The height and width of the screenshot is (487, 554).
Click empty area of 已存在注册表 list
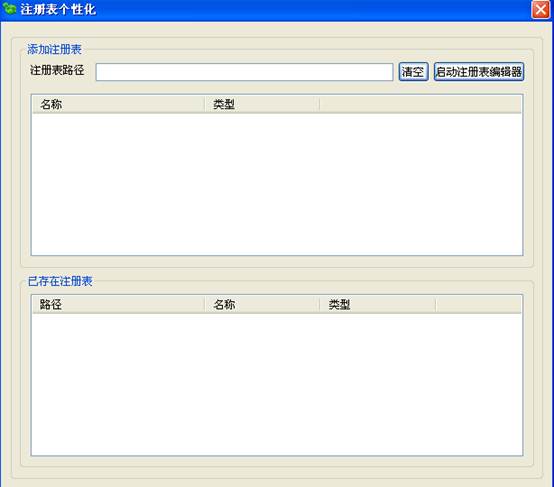[277, 384]
